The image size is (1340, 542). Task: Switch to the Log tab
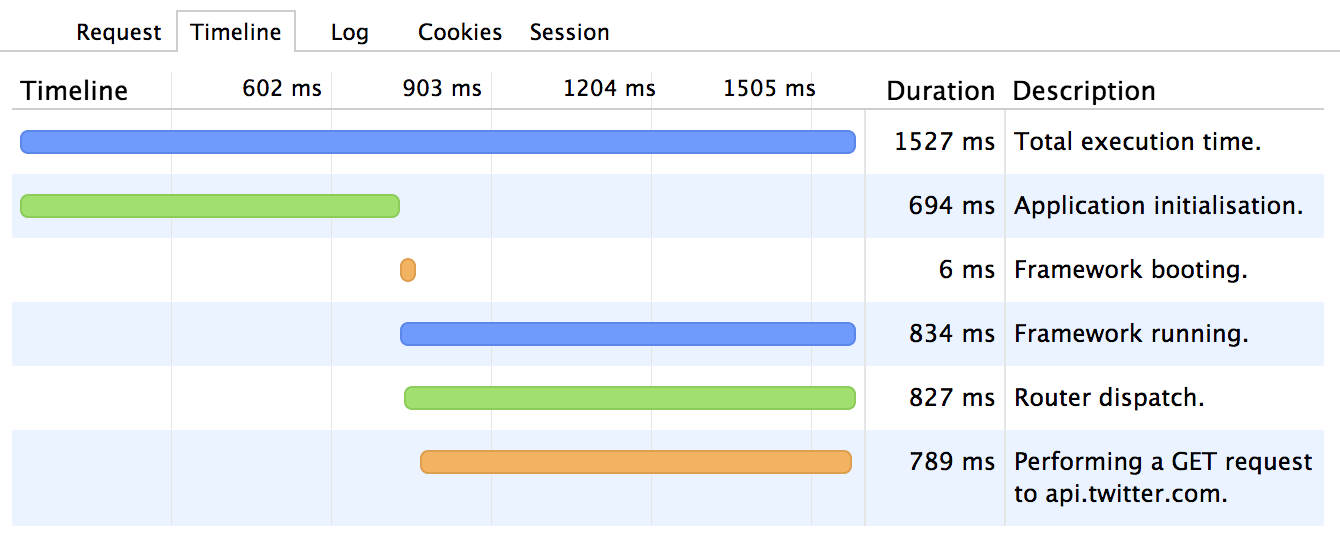tap(350, 32)
